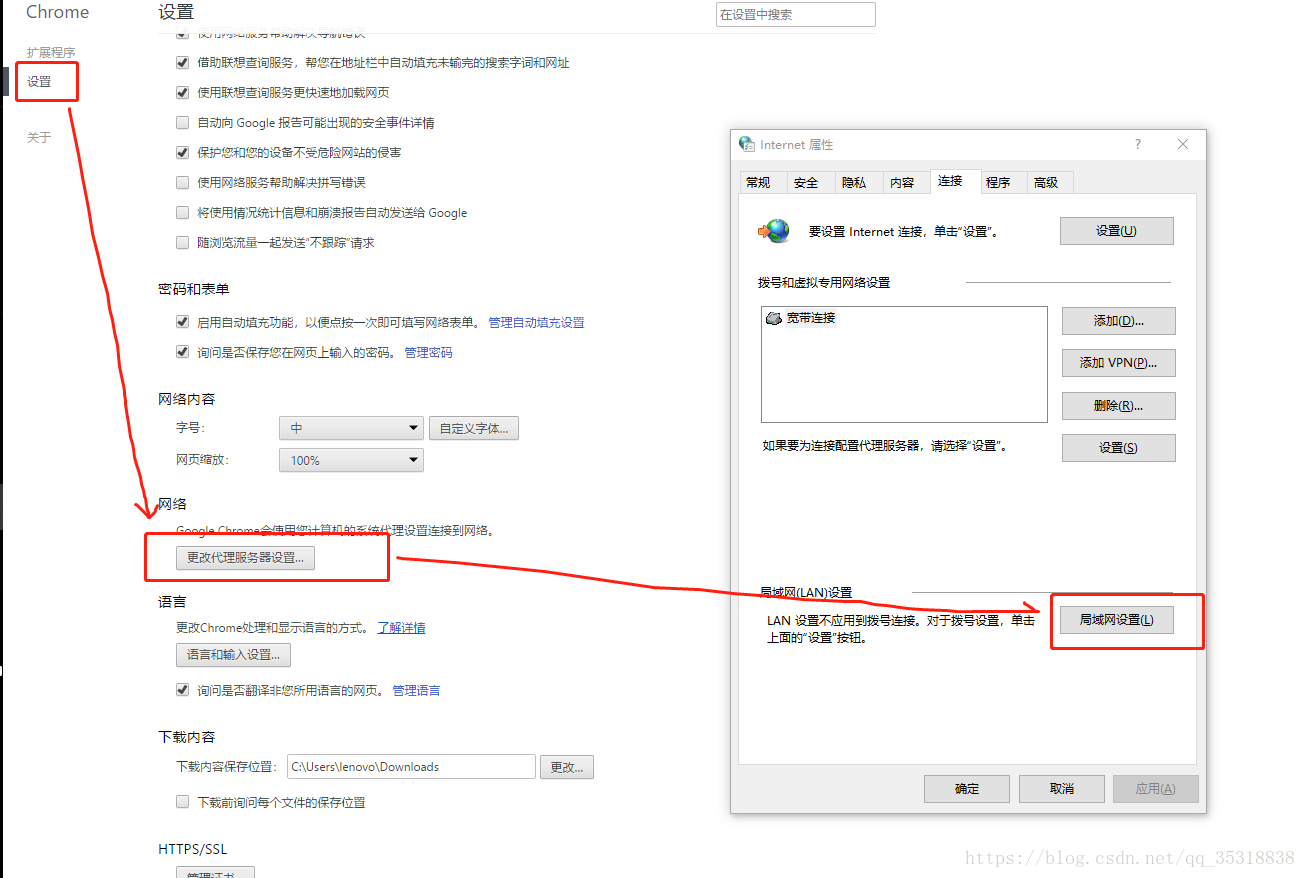
Task: Enable 自动向 Google 报告安全事件详情
Action: [x=182, y=122]
